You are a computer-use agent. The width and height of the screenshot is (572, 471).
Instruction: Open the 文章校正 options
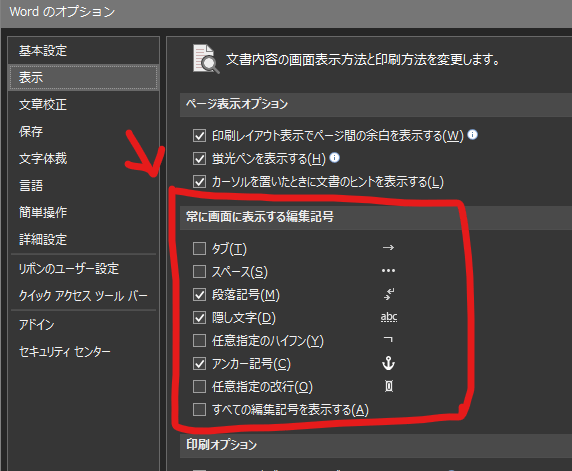click(x=83, y=105)
